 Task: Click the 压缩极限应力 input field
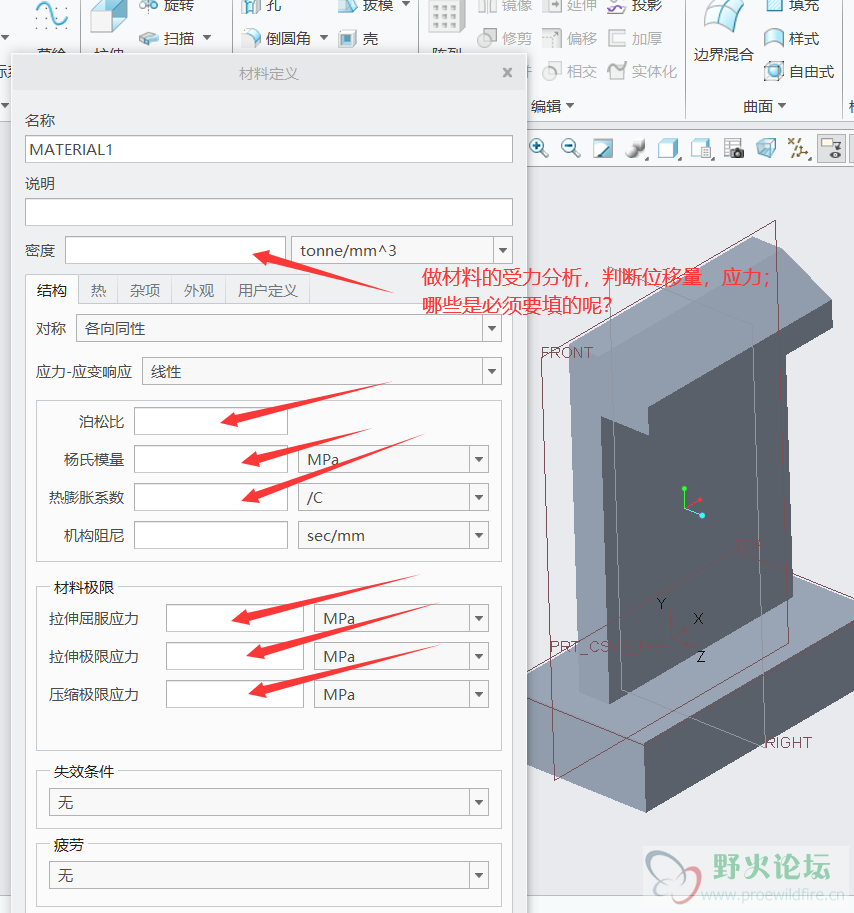pos(235,694)
